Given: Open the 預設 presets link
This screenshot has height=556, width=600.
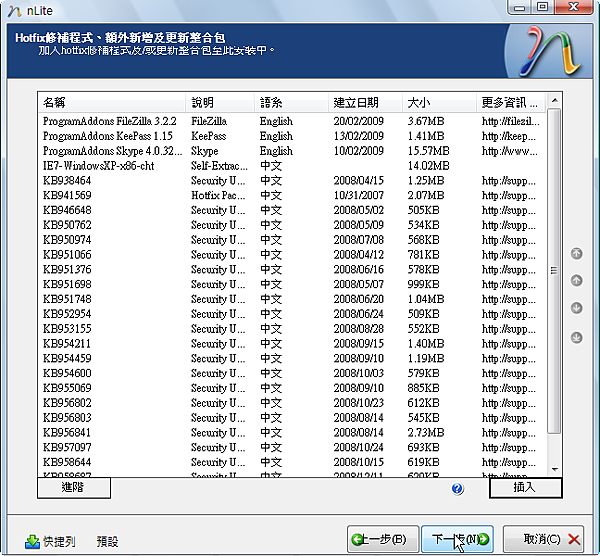Looking at the screenshot, I should tap(107, 541).
